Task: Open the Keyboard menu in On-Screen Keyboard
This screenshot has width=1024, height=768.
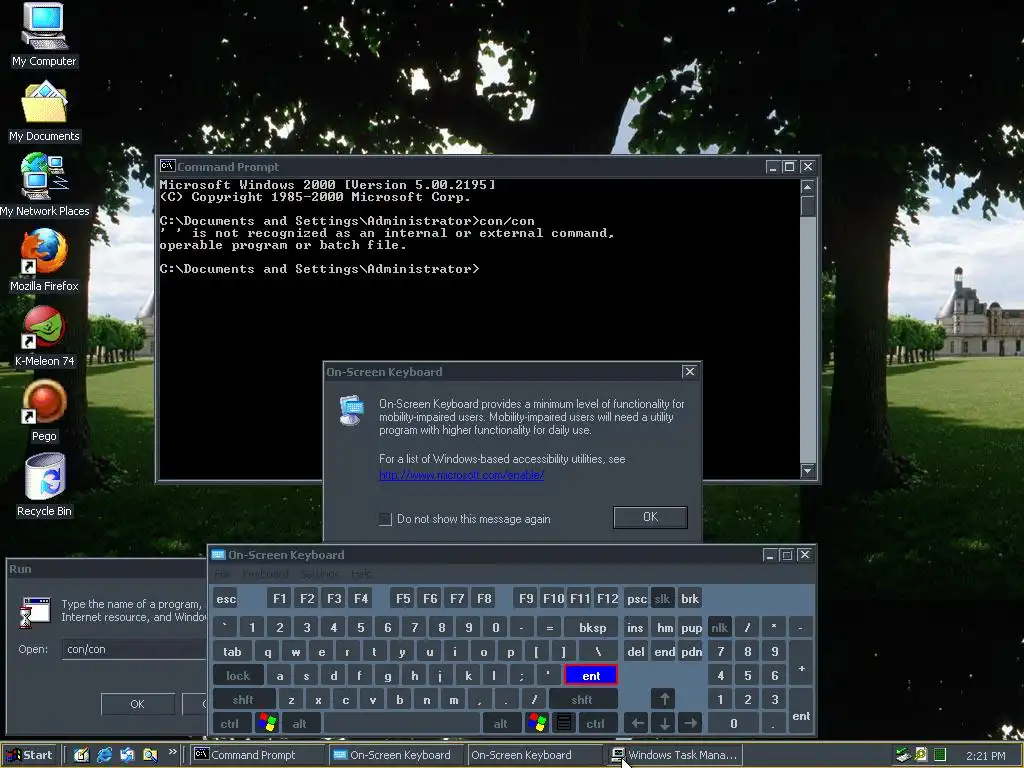Action: tap(265, 574)
